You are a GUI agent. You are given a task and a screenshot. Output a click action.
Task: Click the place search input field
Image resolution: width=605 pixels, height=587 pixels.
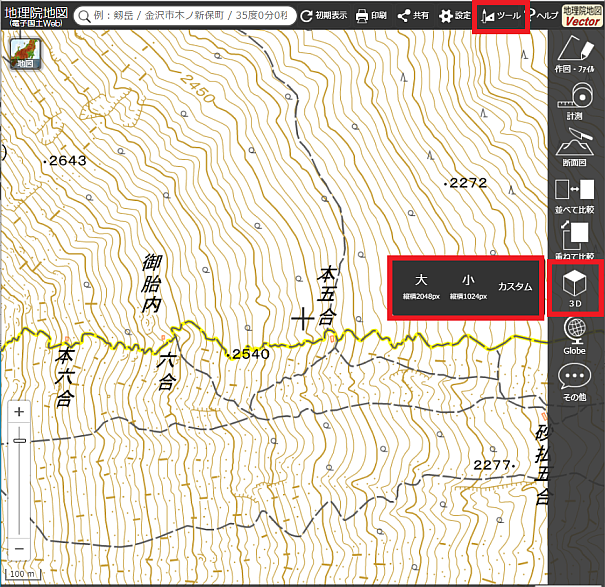pos(190,17)
